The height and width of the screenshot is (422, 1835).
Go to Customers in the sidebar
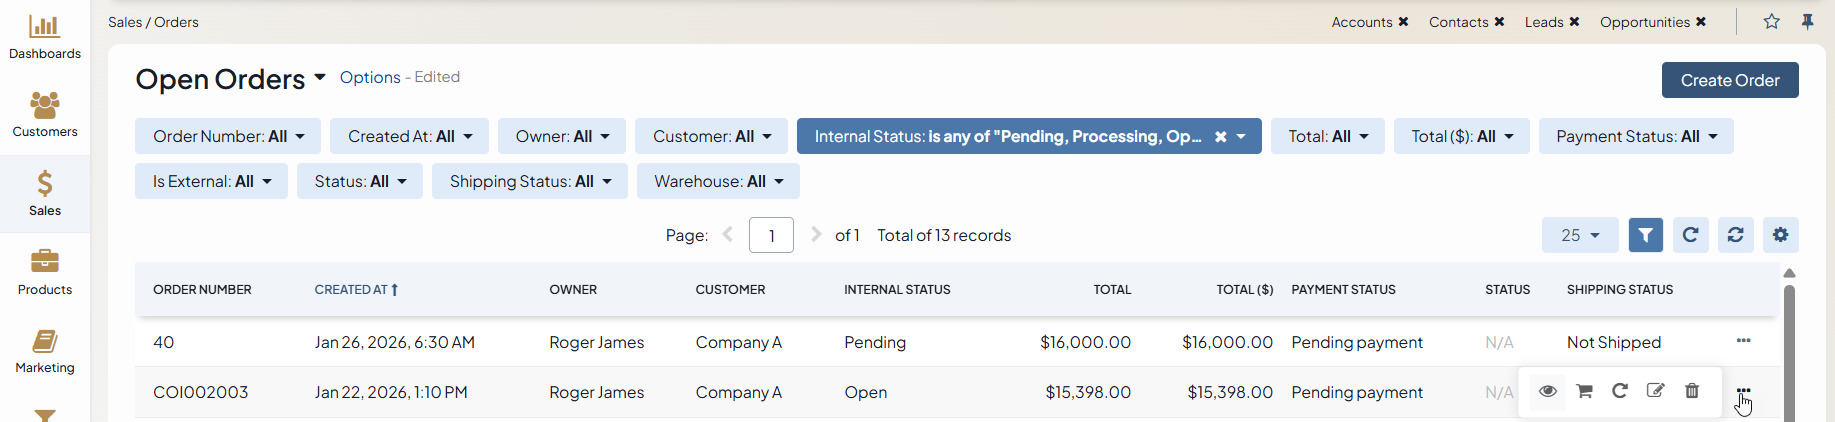tap(45, 114)
